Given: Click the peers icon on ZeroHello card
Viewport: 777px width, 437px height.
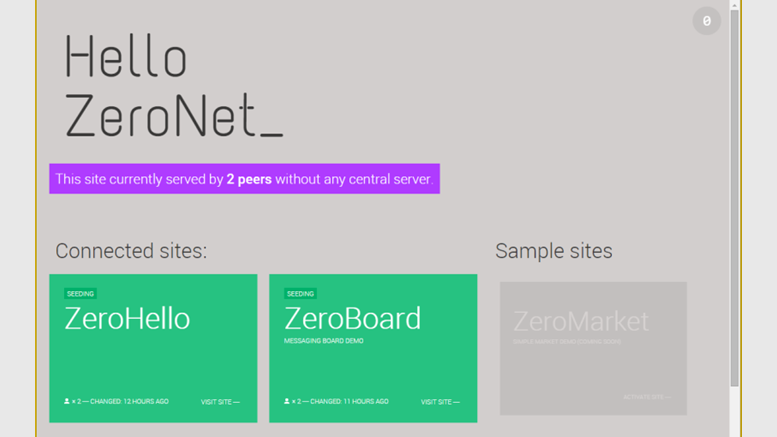Looking at the screenshot, I should (67, 401).
